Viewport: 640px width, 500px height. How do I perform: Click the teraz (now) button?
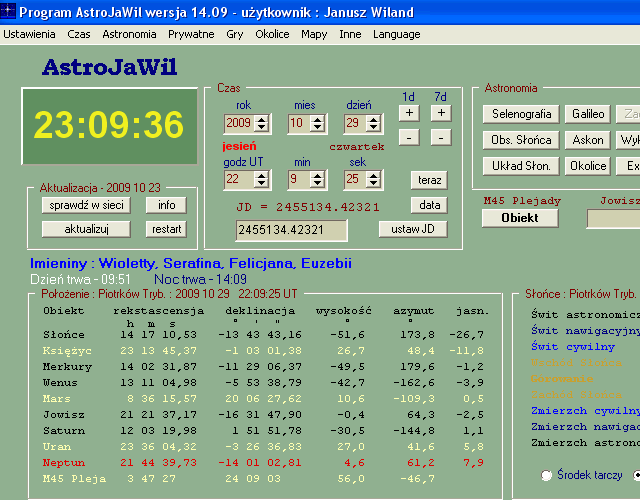coord(429,180)
